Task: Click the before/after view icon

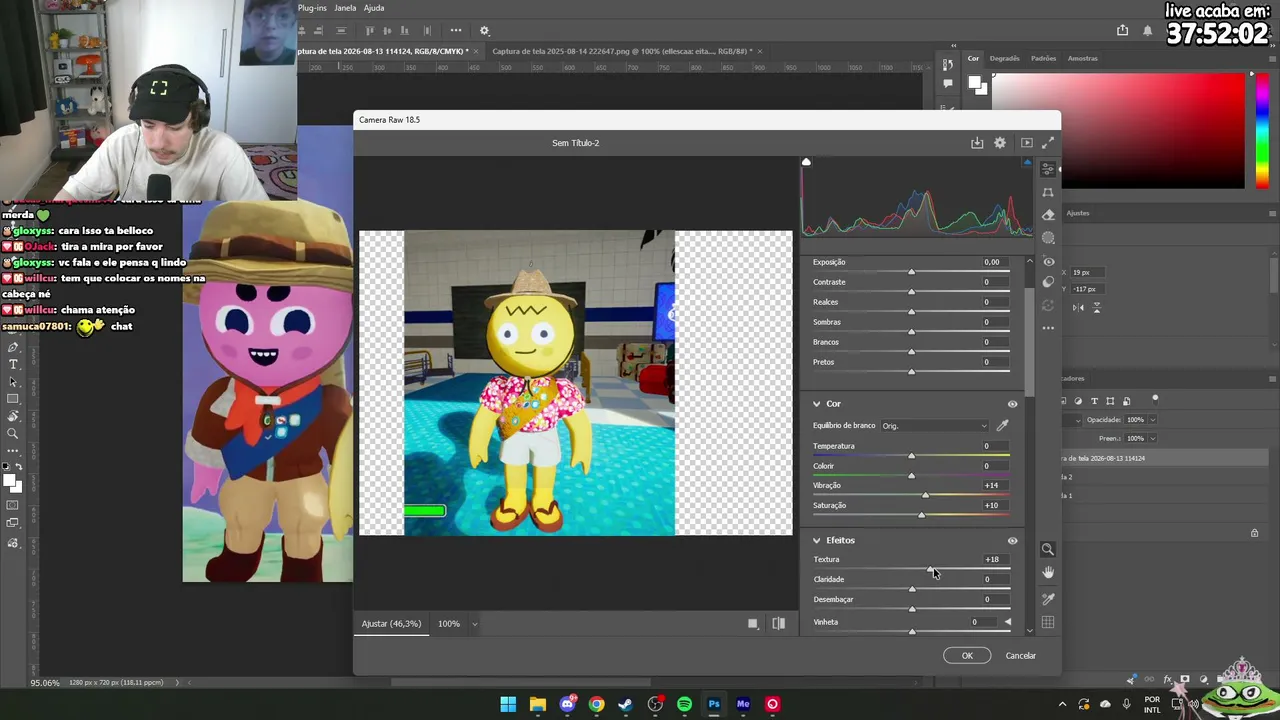Action: coord(779,624)
